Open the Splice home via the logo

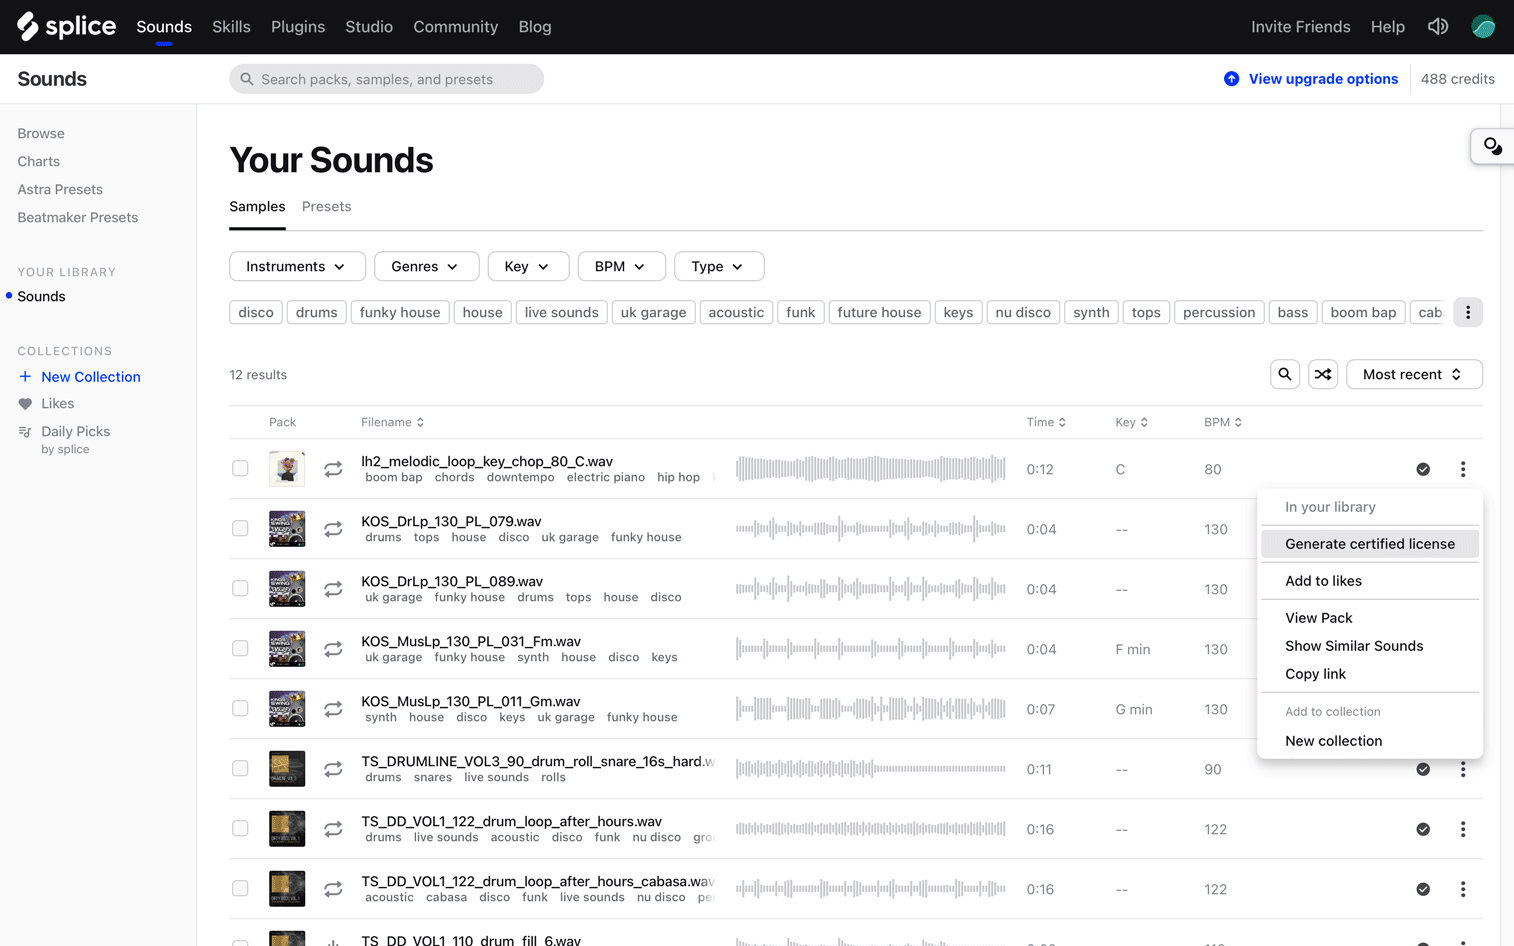(x=66, y=26)
